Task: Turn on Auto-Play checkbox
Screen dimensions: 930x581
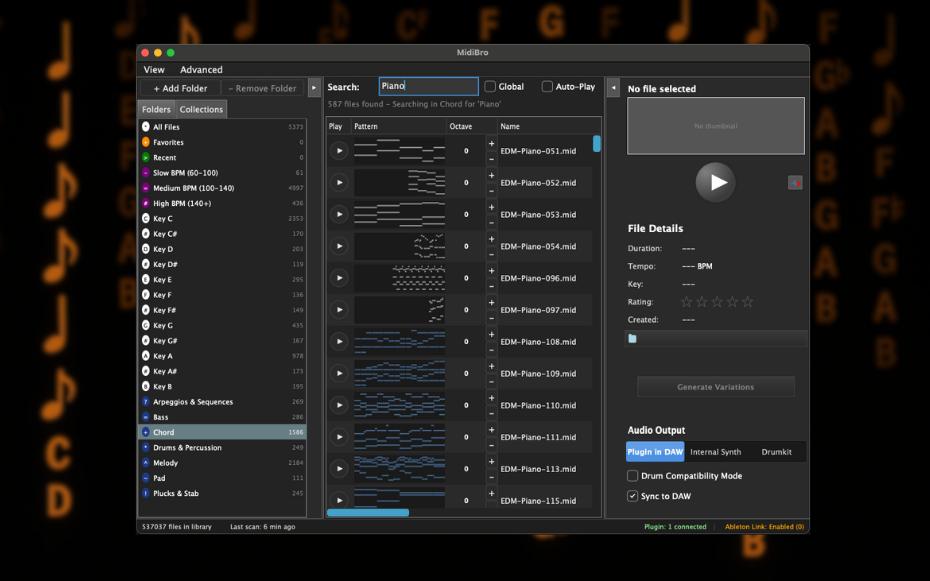Action: [x=547, y=87]
